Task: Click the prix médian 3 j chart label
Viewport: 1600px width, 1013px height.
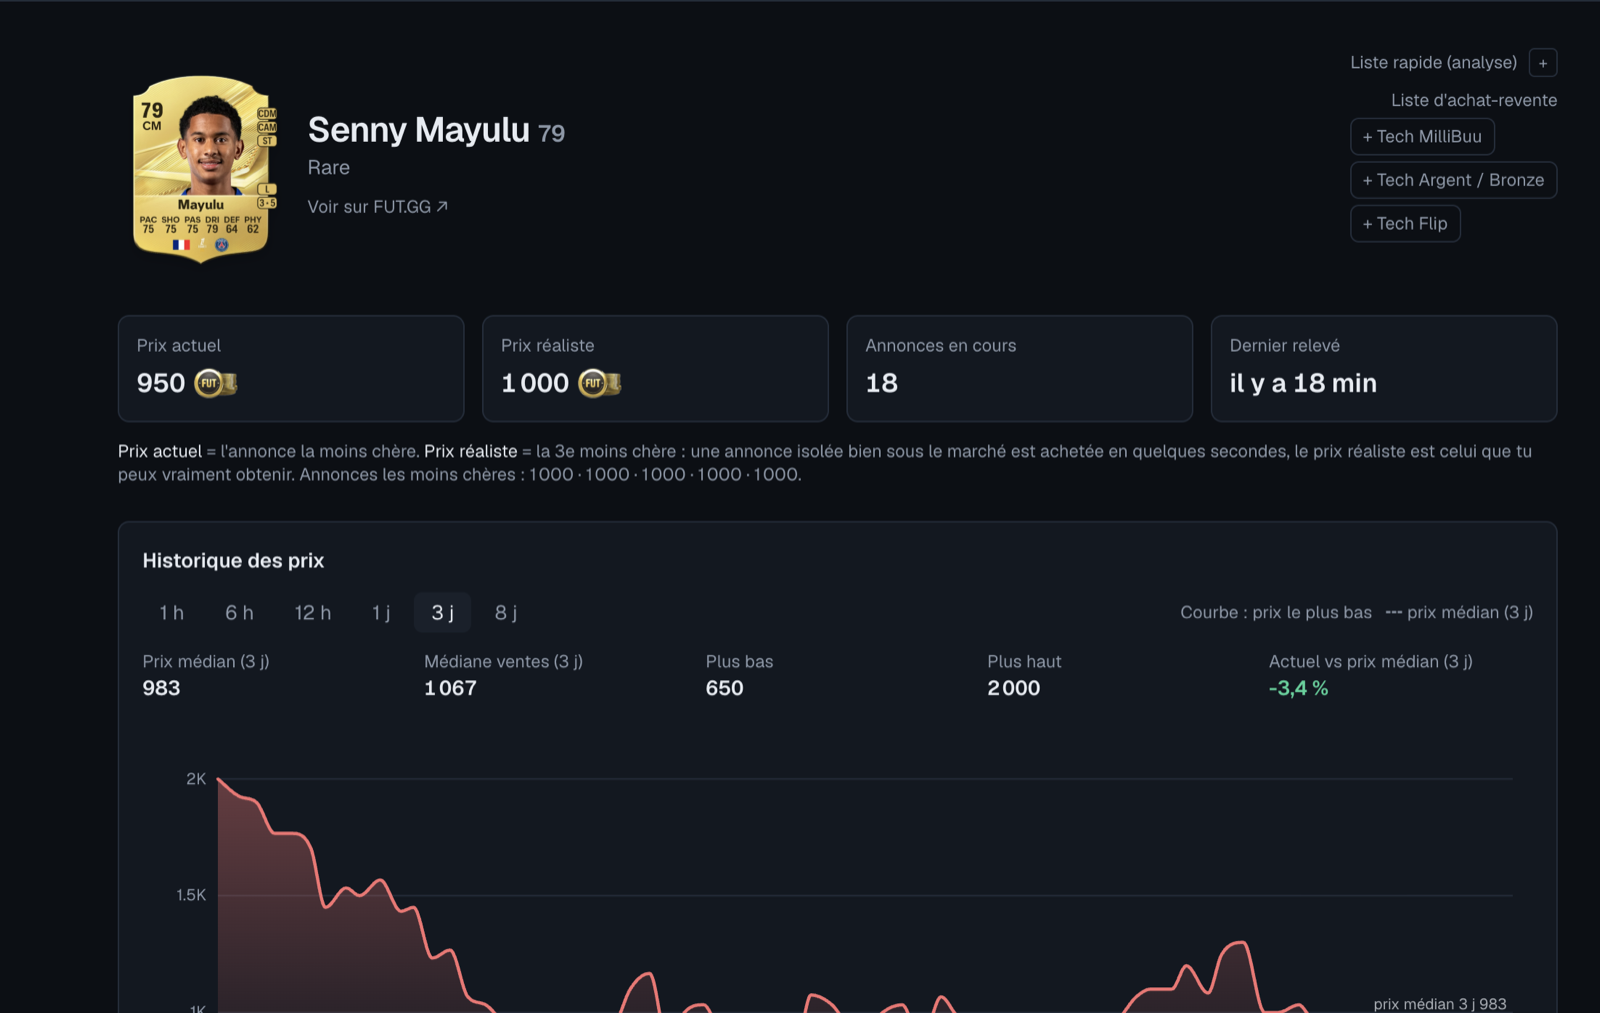Action: tap(1439, 1003)
